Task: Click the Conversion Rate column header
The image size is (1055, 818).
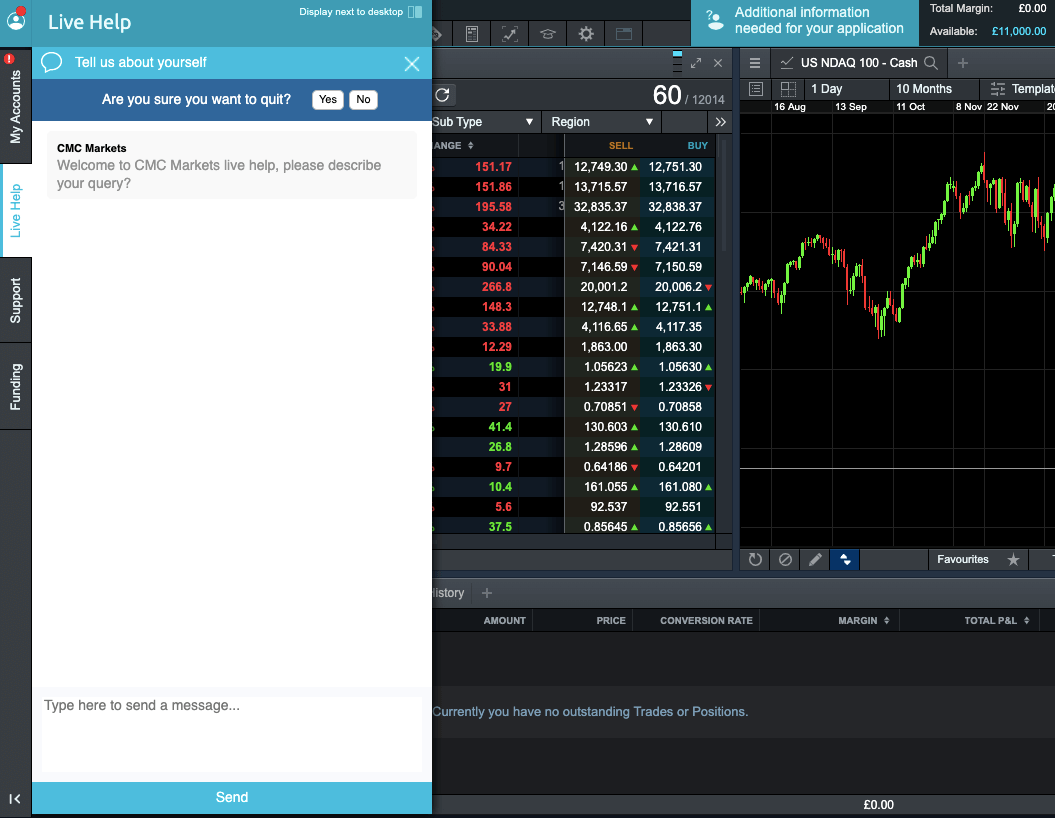Action: click(x=706, y=621)
